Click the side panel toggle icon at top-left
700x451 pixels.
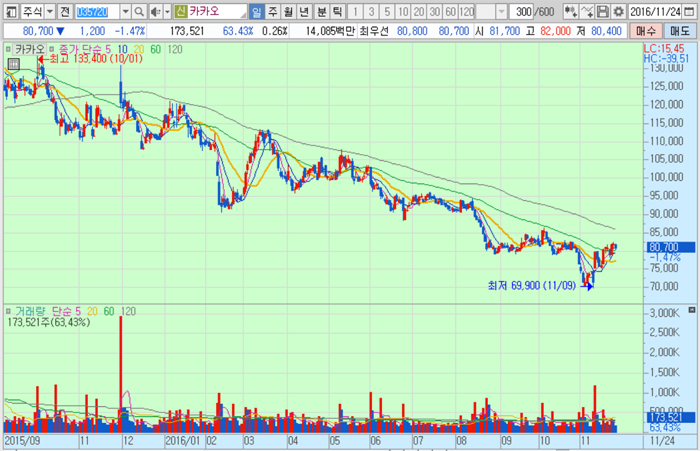[11, 12]
